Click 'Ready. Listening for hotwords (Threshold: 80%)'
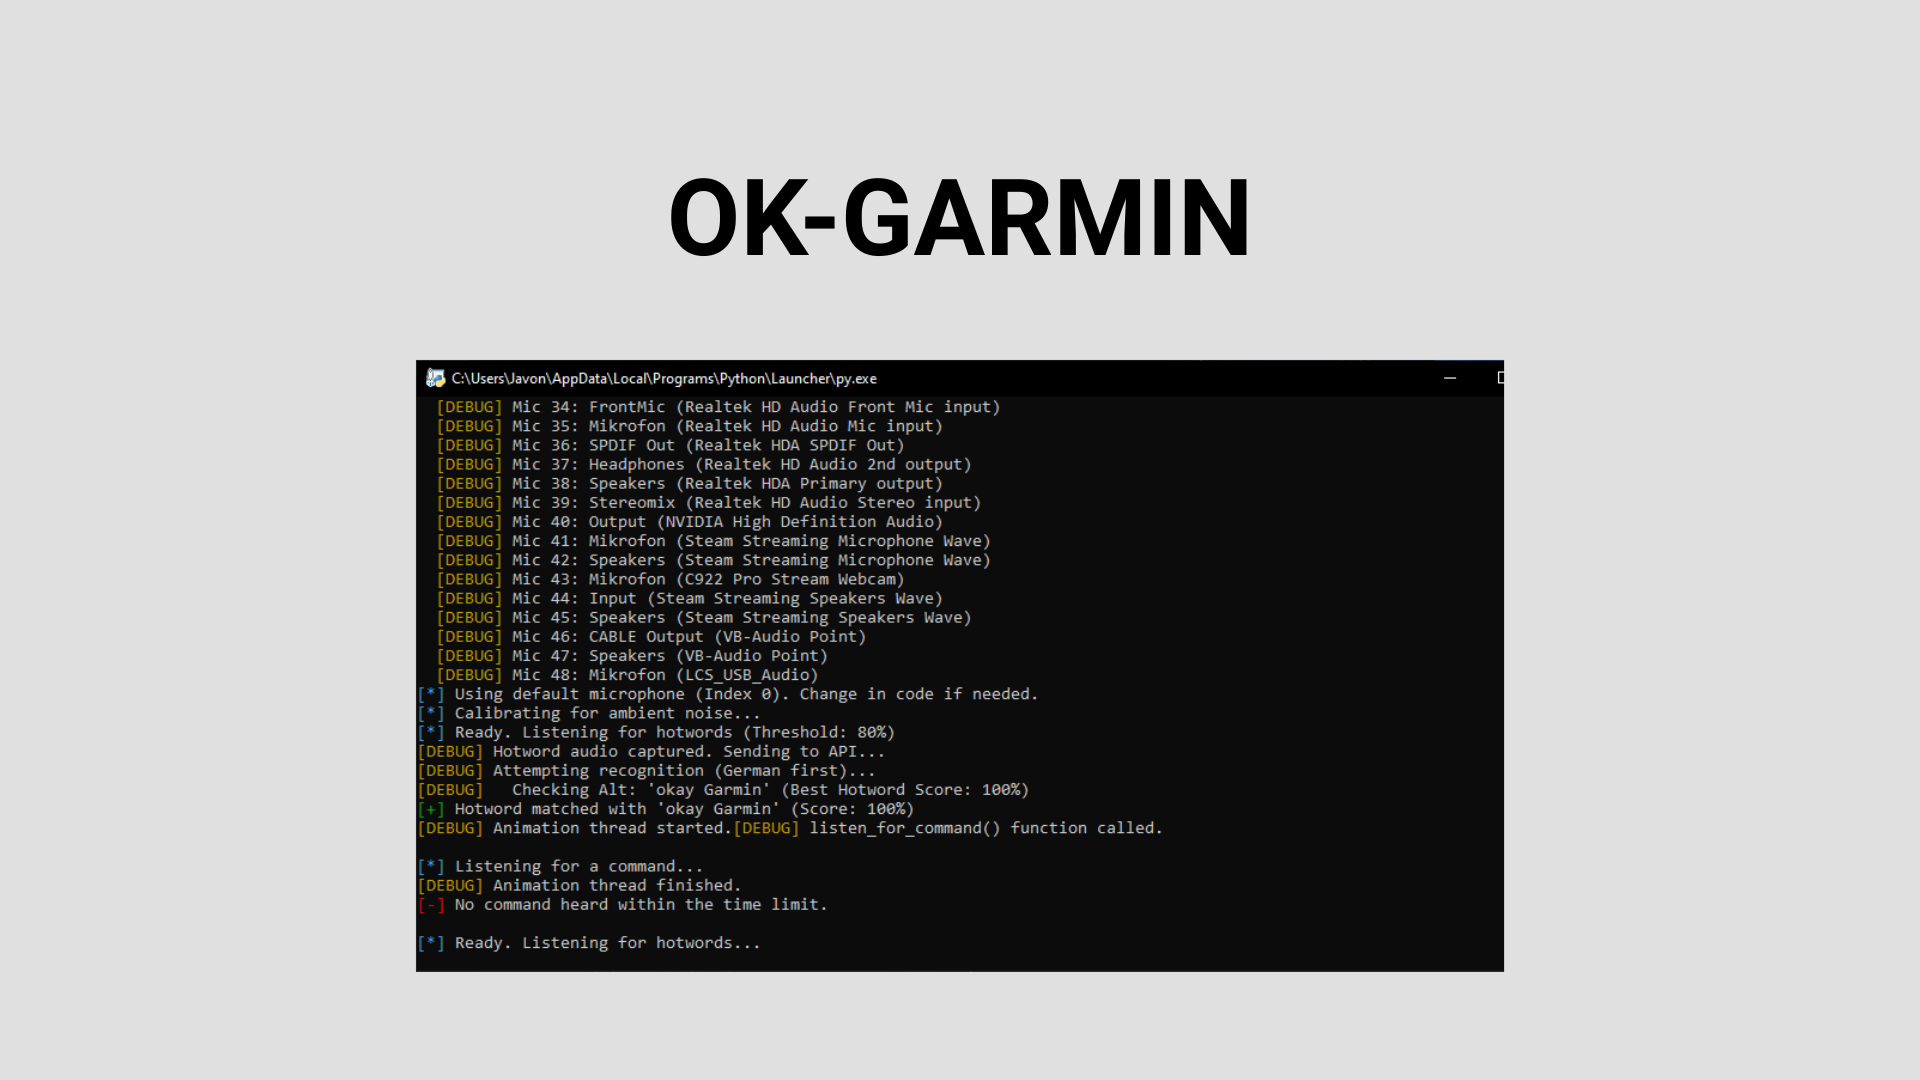This screenshot has height=1080, width=1920. point(656,732)
